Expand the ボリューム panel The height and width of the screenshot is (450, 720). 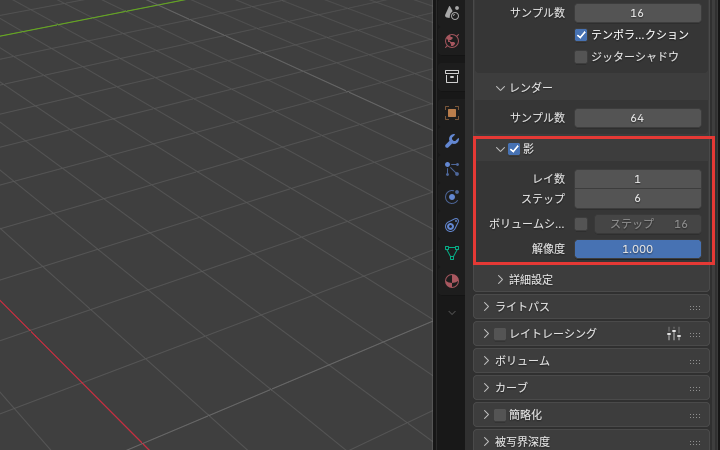click(486, 361)
